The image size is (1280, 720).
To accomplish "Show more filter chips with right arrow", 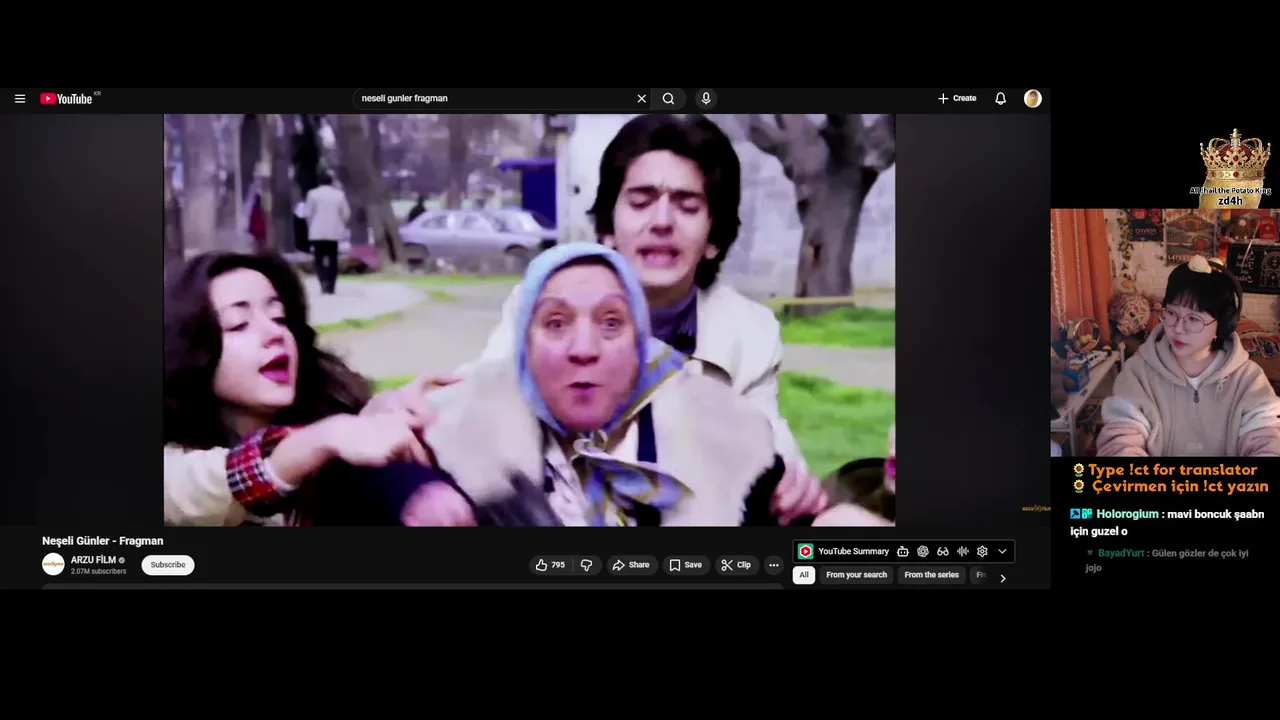I will [x=1002, y=578].
